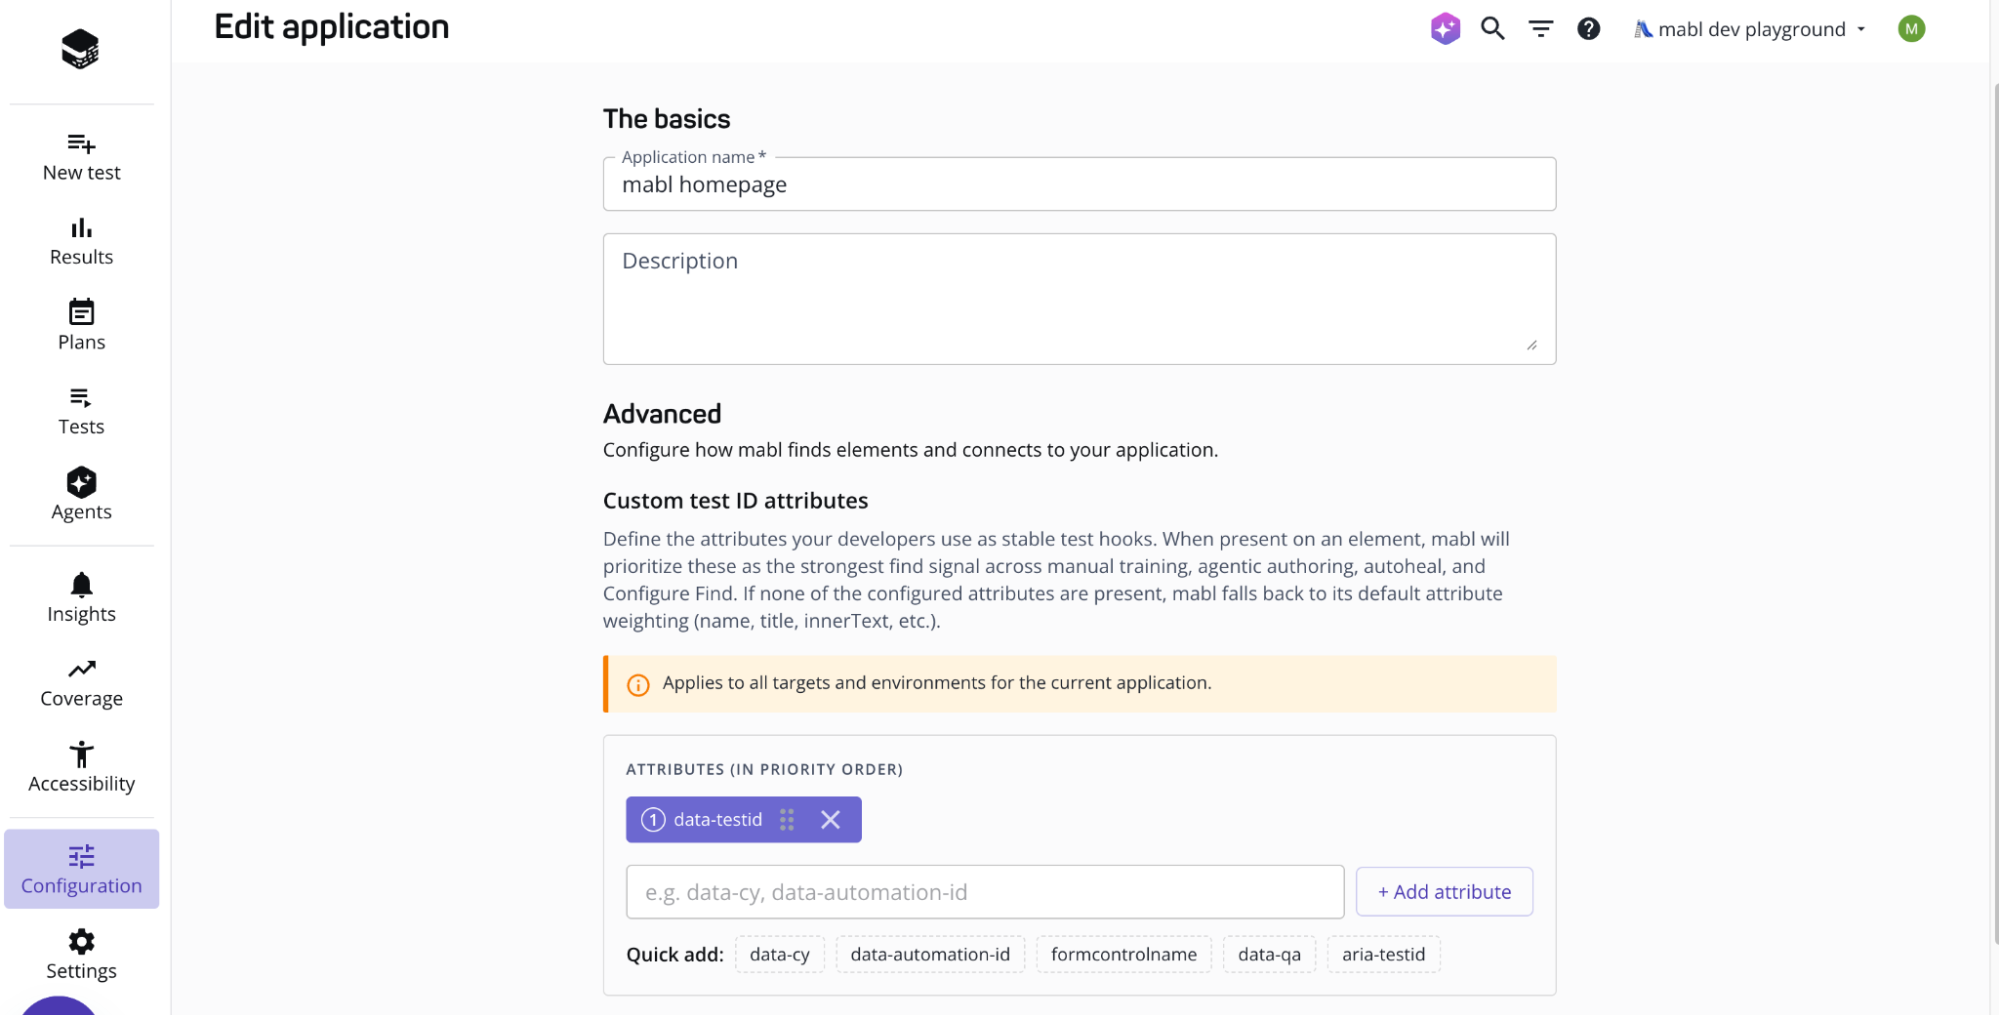
Task: Open the user avatar menu
Action: click(1911, 29)
